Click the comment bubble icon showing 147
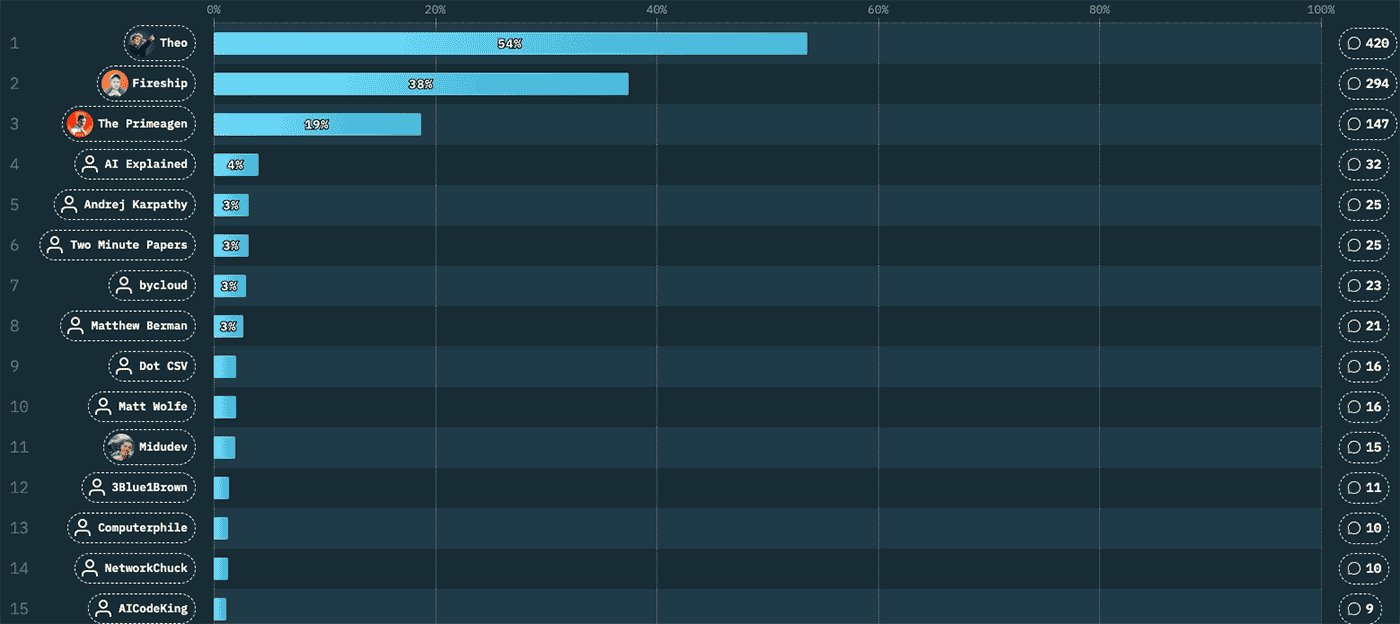This screenshot has width=1400, height=624. tap(1354, 124)
